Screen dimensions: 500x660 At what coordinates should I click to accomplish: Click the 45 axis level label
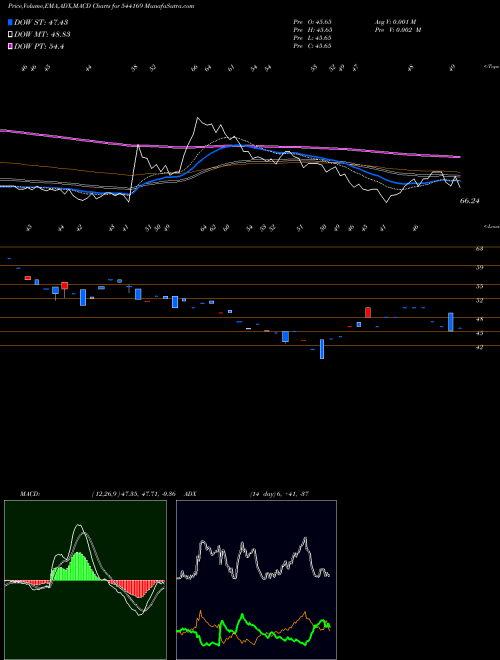tap(479, 333)
